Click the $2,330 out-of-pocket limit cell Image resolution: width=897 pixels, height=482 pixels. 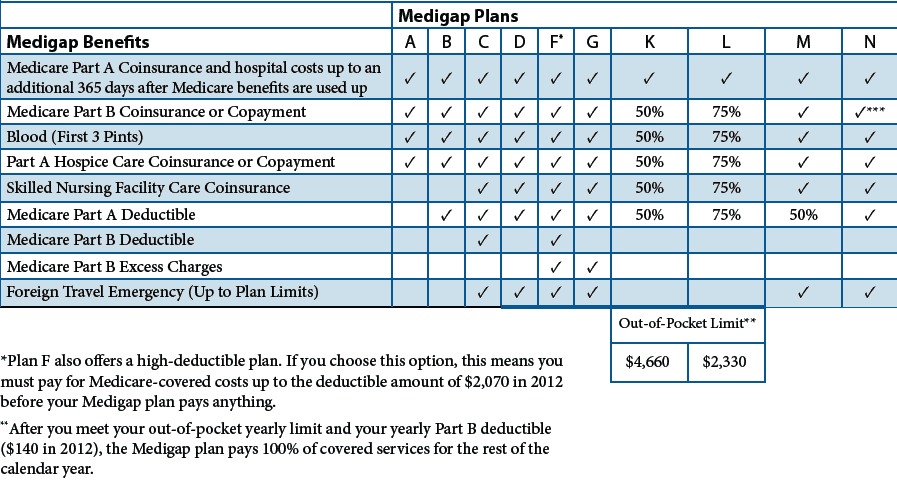(x=725, y=362)
